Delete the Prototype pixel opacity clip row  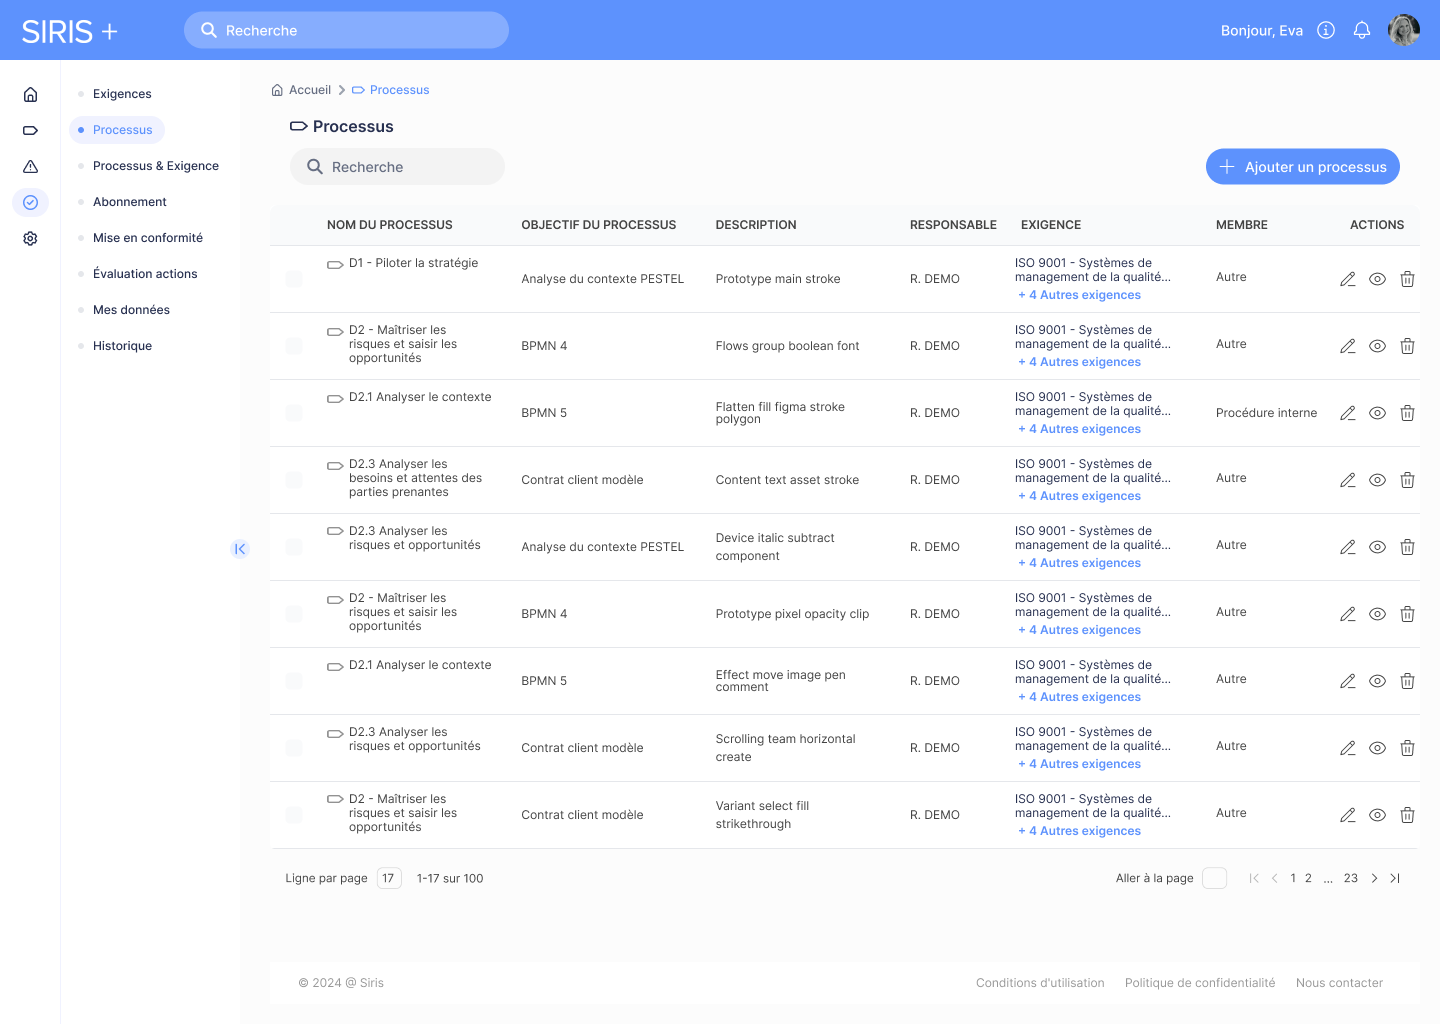1407,614
